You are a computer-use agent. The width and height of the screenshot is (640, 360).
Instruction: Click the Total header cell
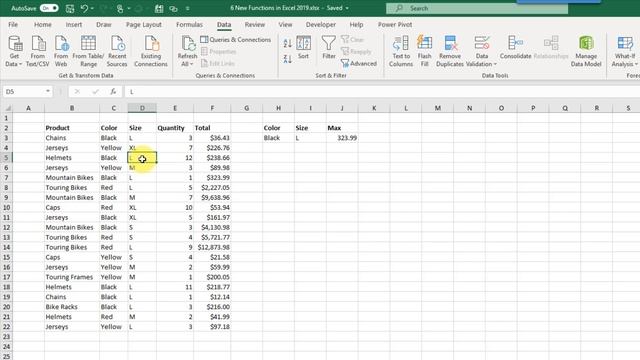tap(212, 128)
